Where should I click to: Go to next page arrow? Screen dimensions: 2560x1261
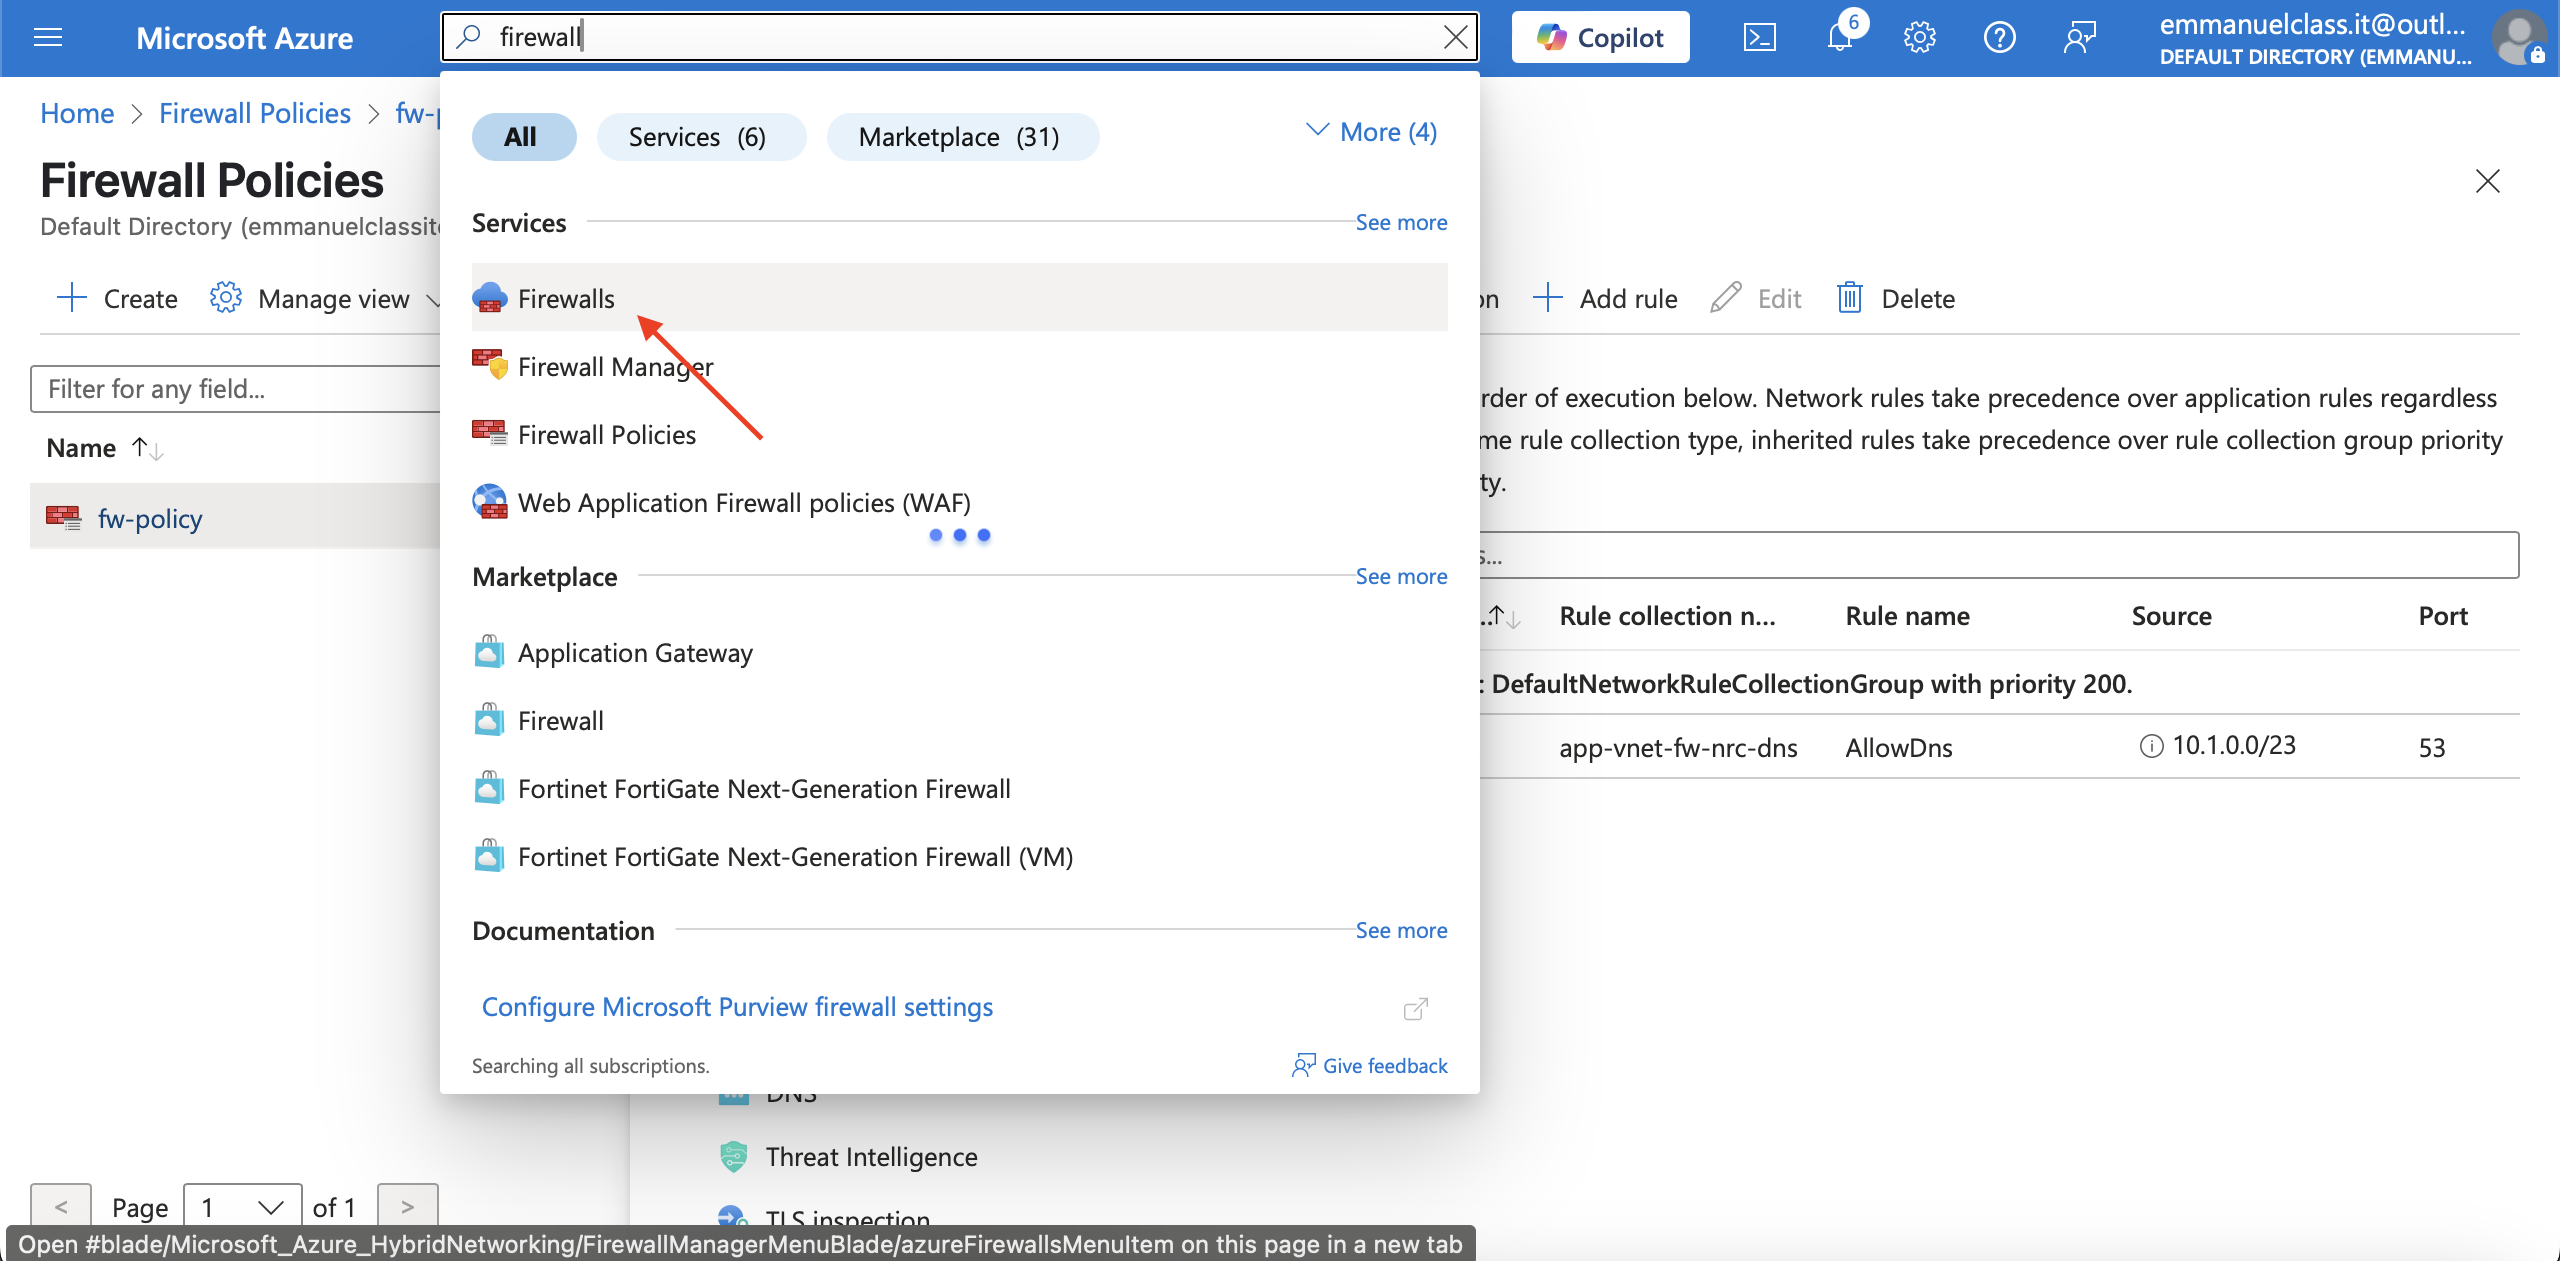coord(407,1207)
